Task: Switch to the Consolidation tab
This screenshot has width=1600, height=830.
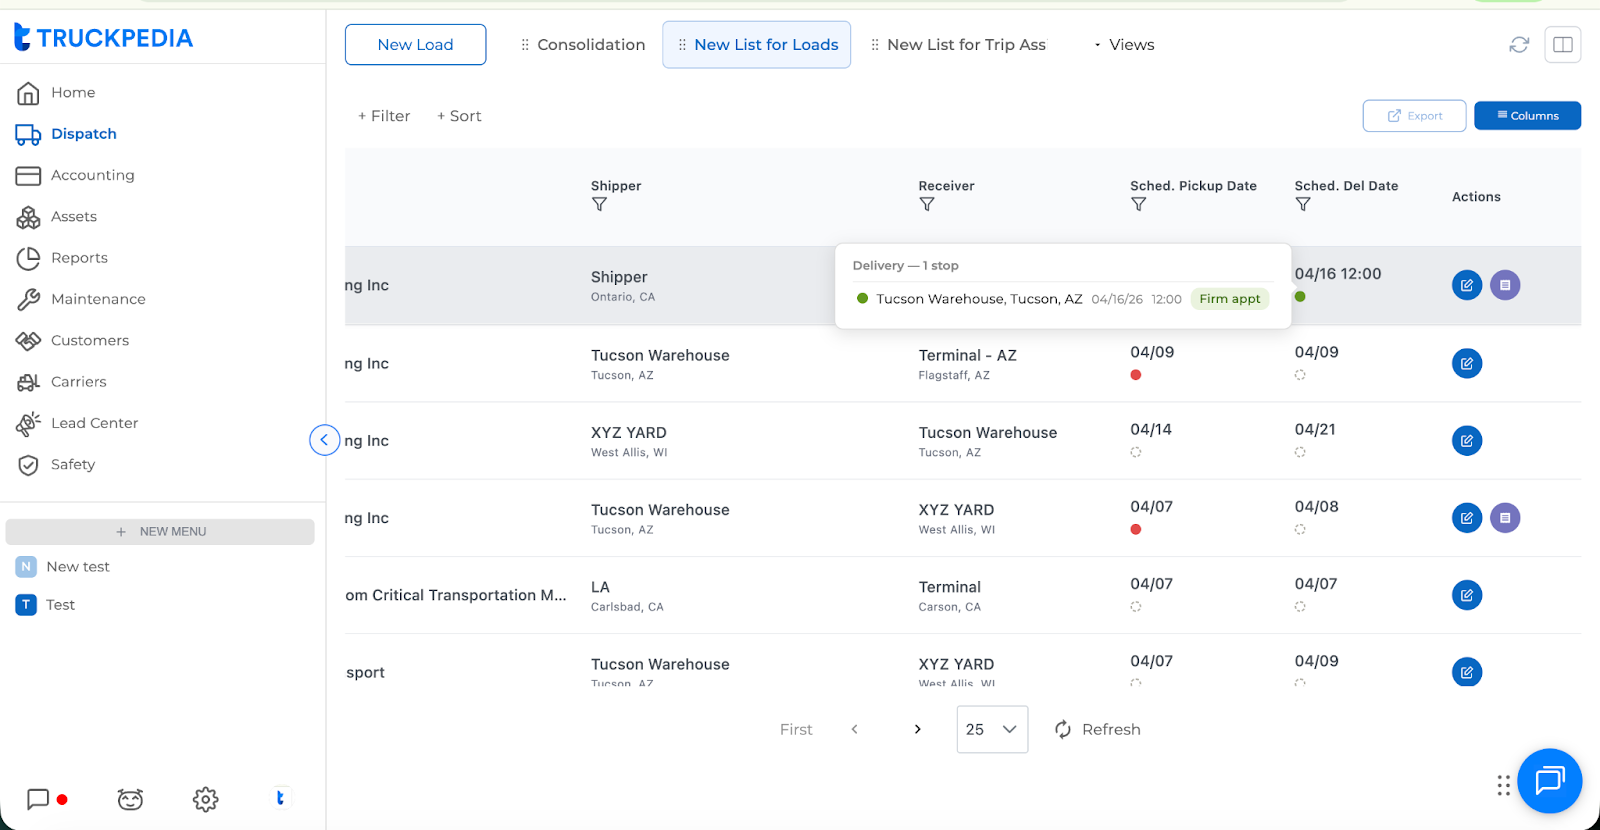Action: (583, 45)
